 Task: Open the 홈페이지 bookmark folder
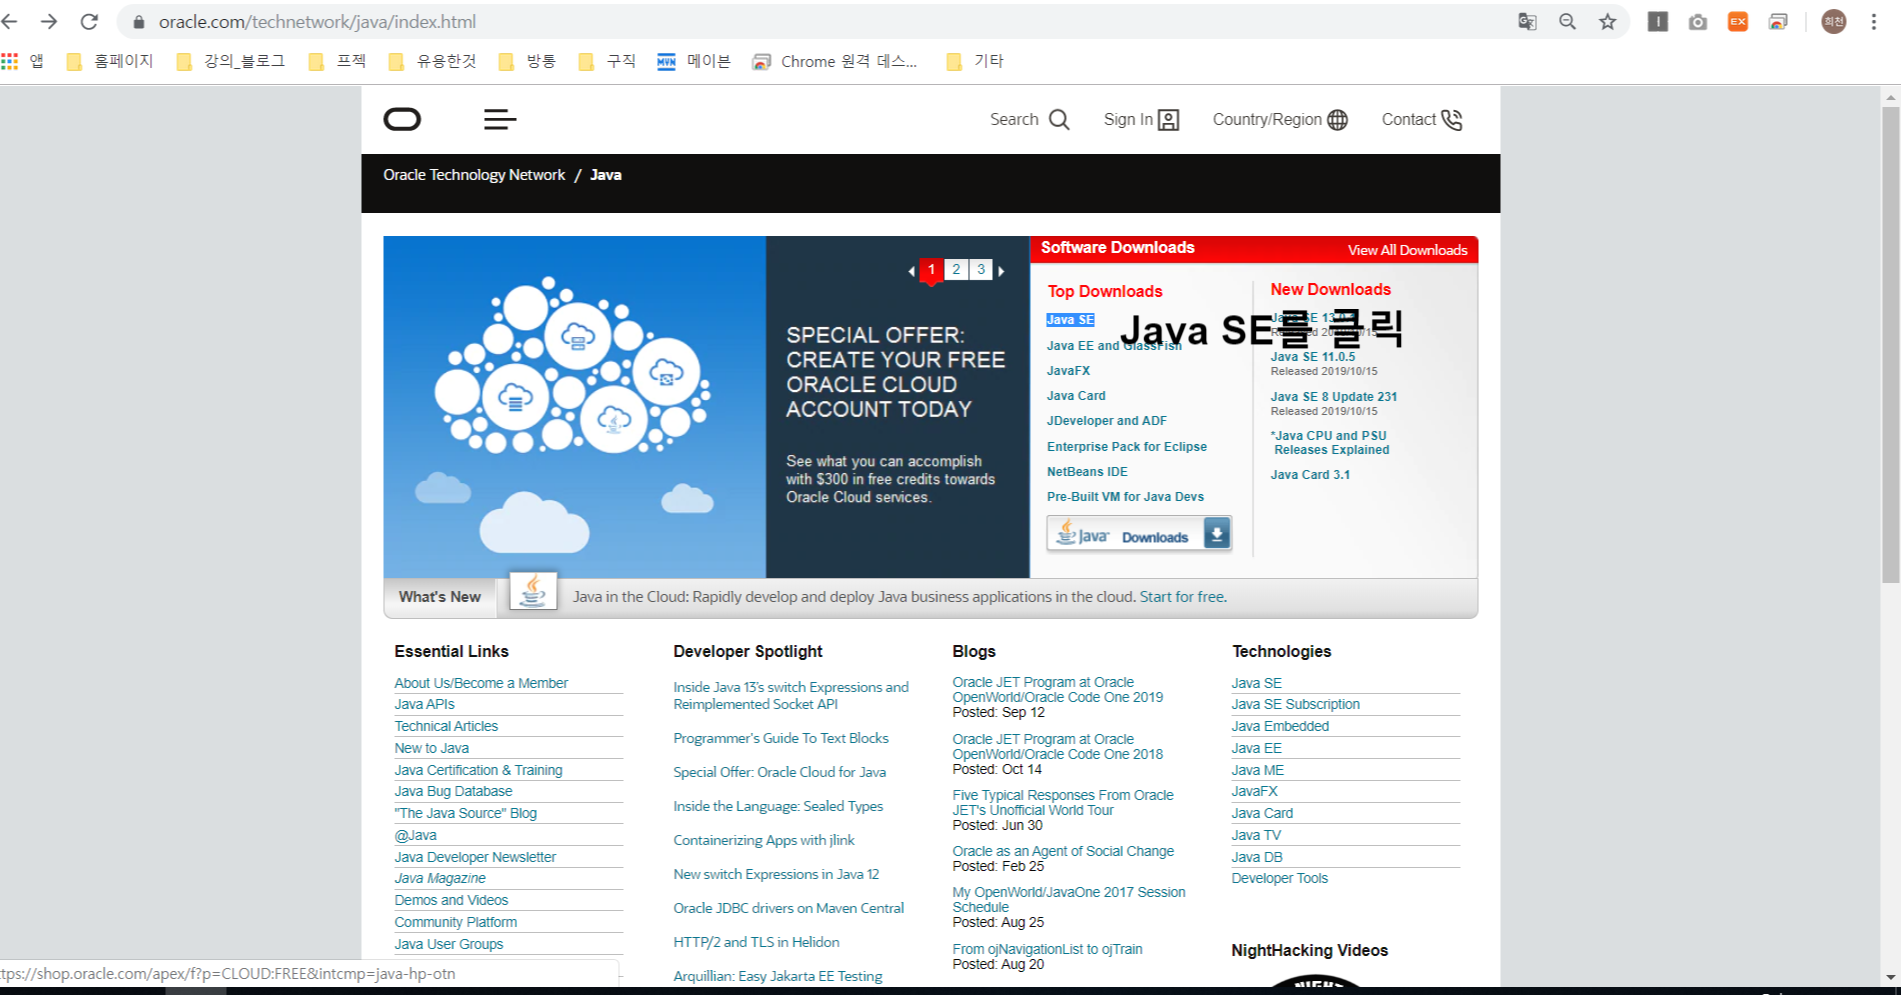click(x=110, y=61)
